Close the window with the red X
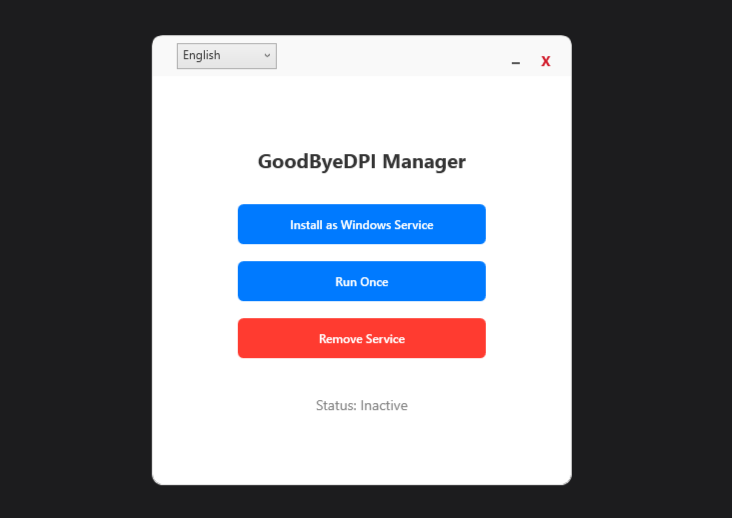Viewport: 732px width, 518px height. point(545,61)
